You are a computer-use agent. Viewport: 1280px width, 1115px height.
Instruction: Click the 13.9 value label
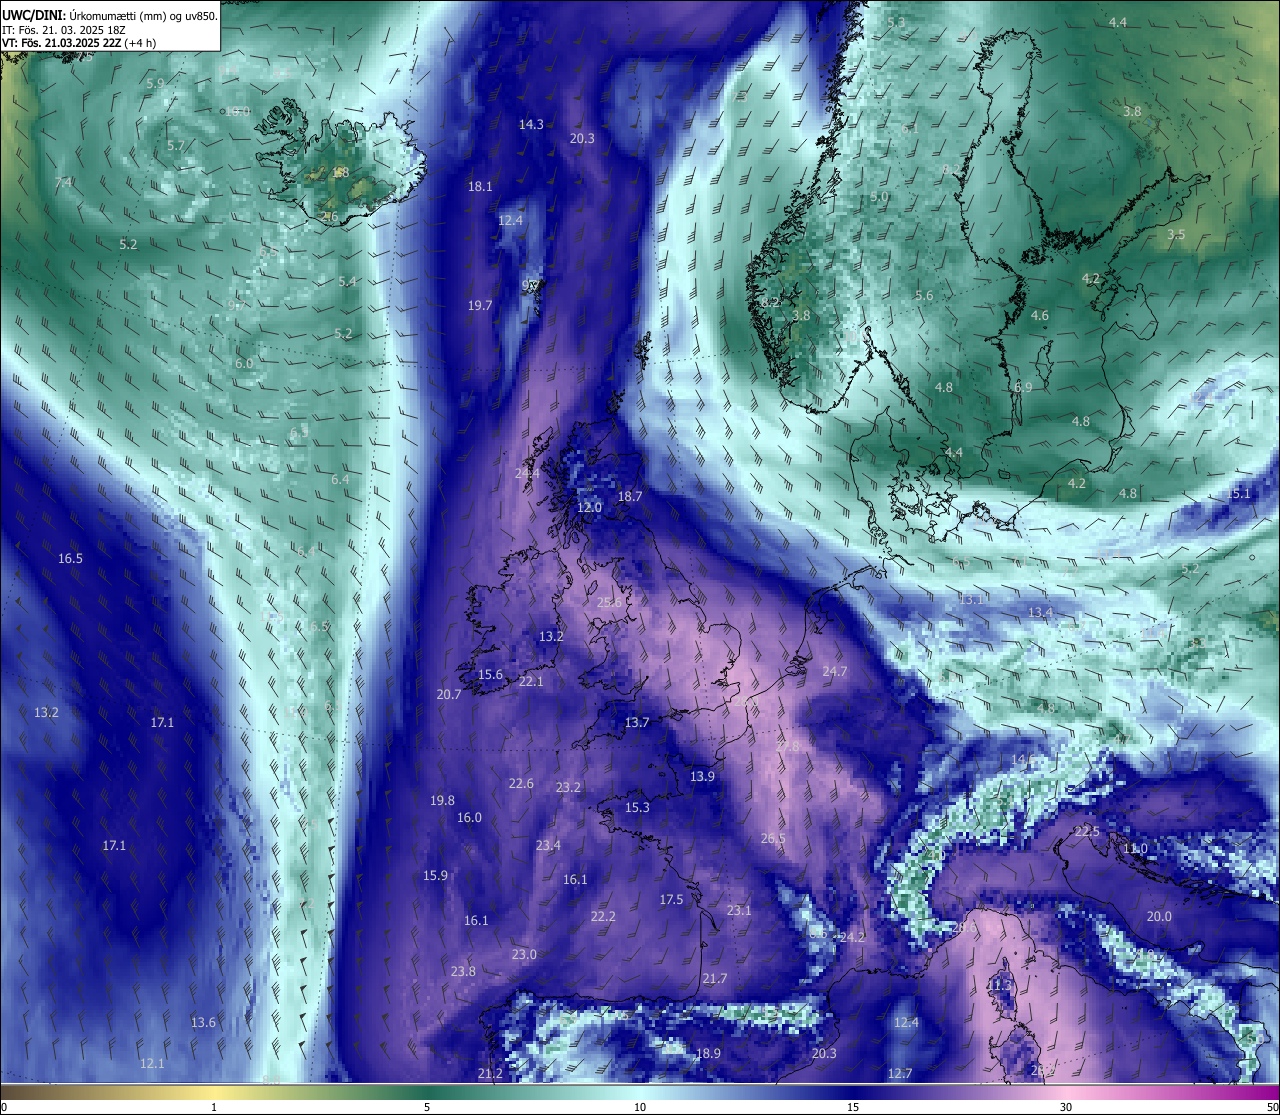(703, 777)
